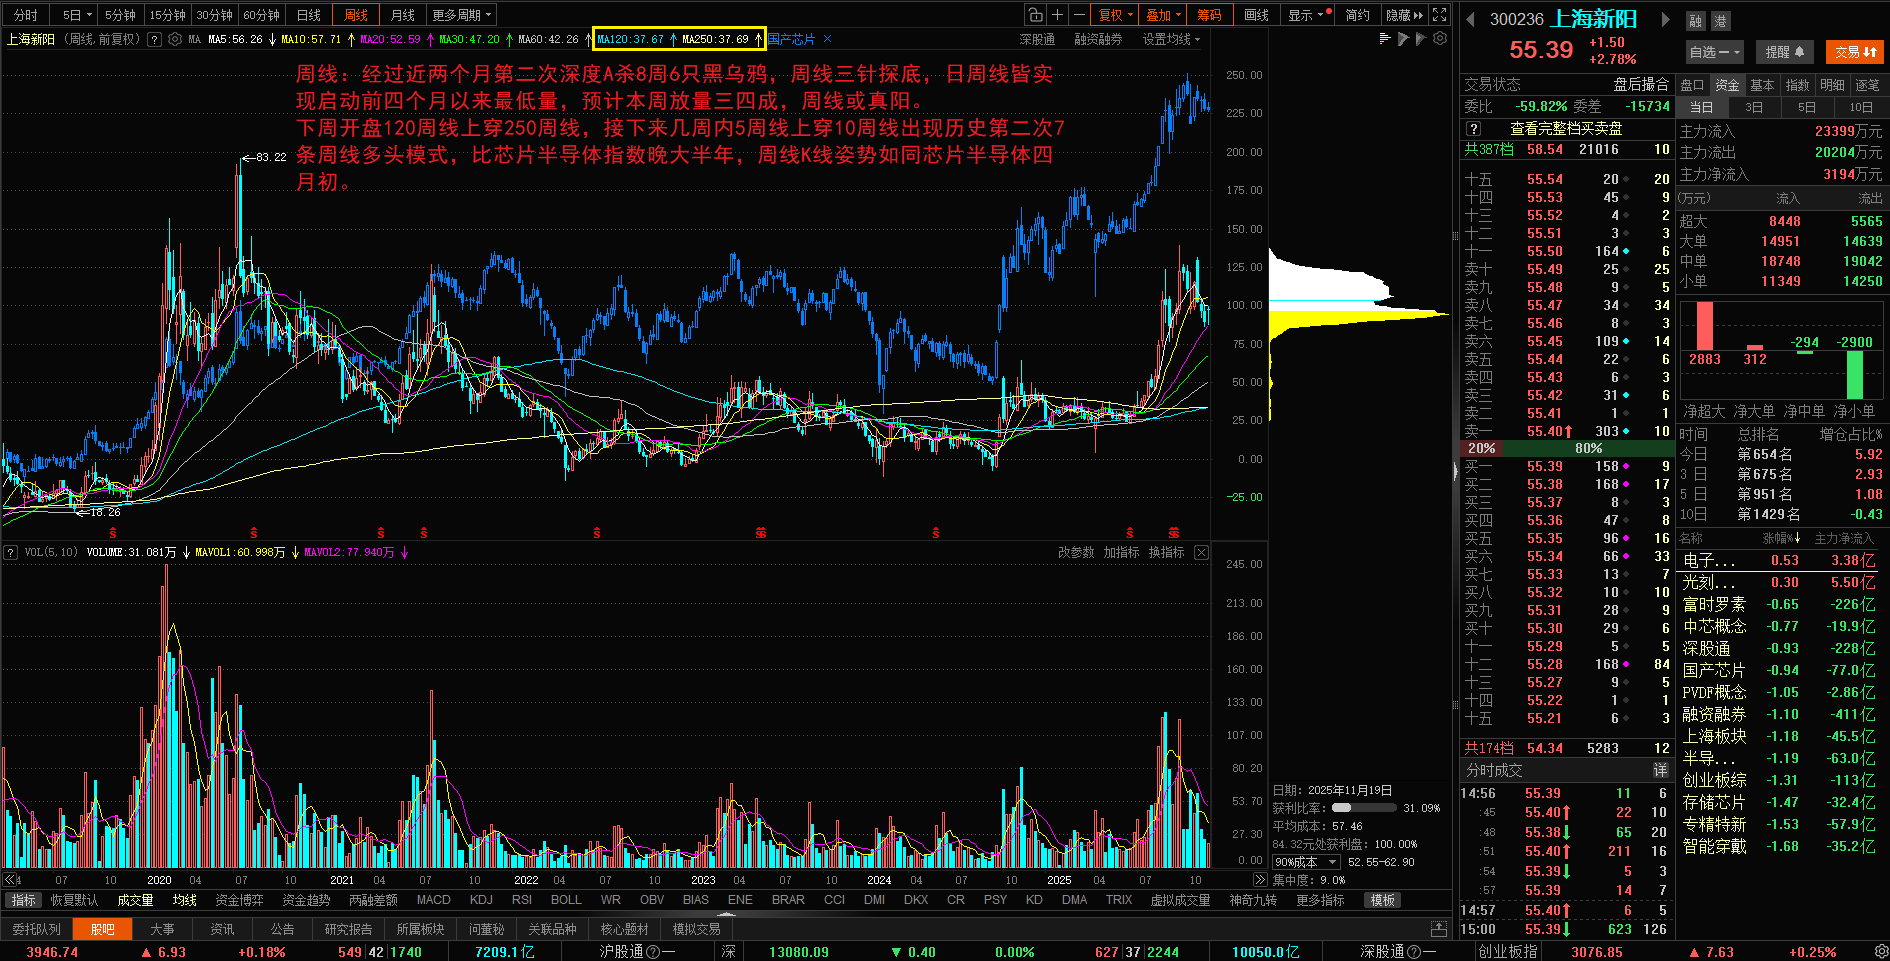Click the 深股通 label above the chart

point(1037,39)
